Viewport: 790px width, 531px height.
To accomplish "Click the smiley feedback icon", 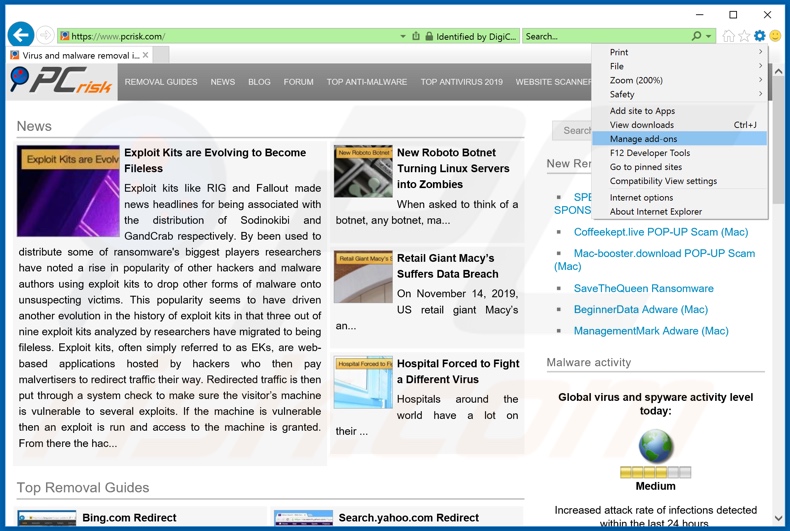I will tap(775, 36).
